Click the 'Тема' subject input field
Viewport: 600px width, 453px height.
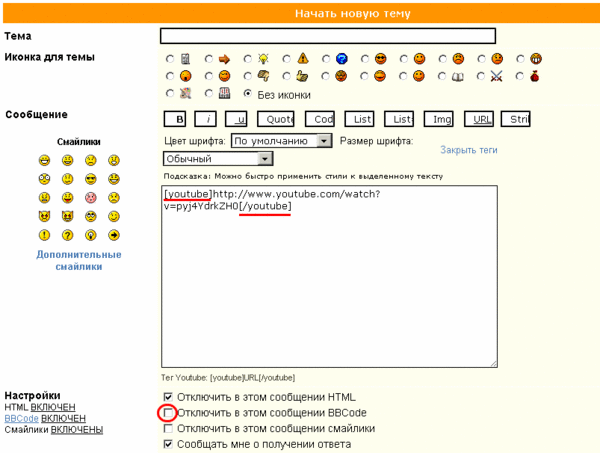click(328, 37)
